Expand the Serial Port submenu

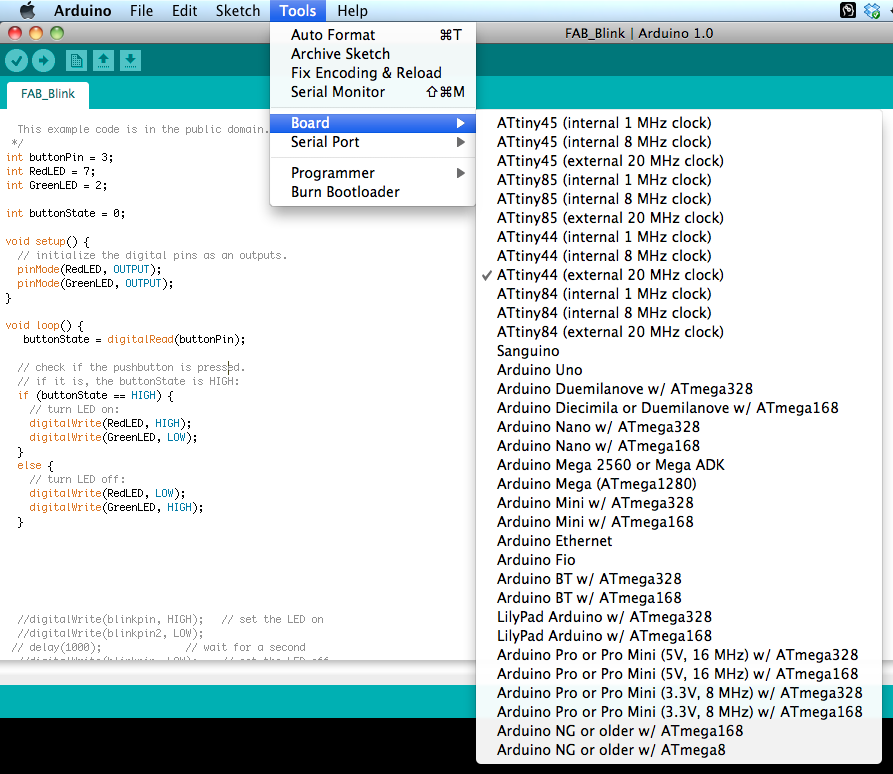point(372,142)
